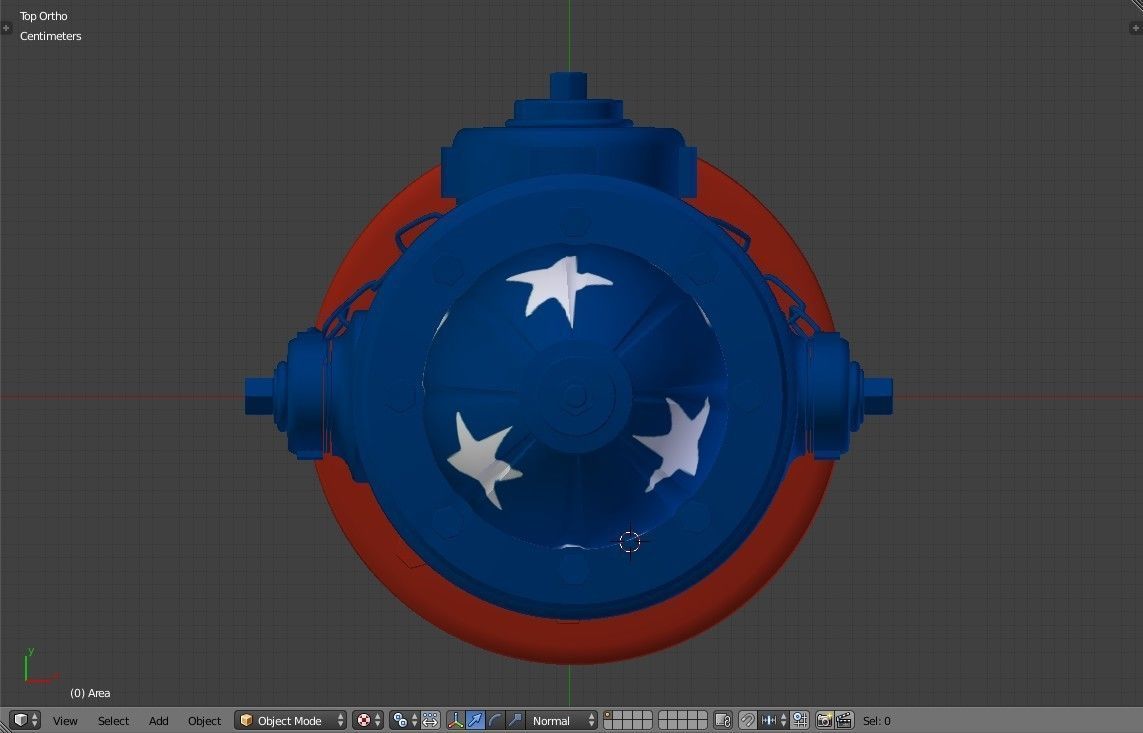The width and height of the screenshot is (1143, 733).
Task: Open the snap element type selector
Action: pos(773,721)
